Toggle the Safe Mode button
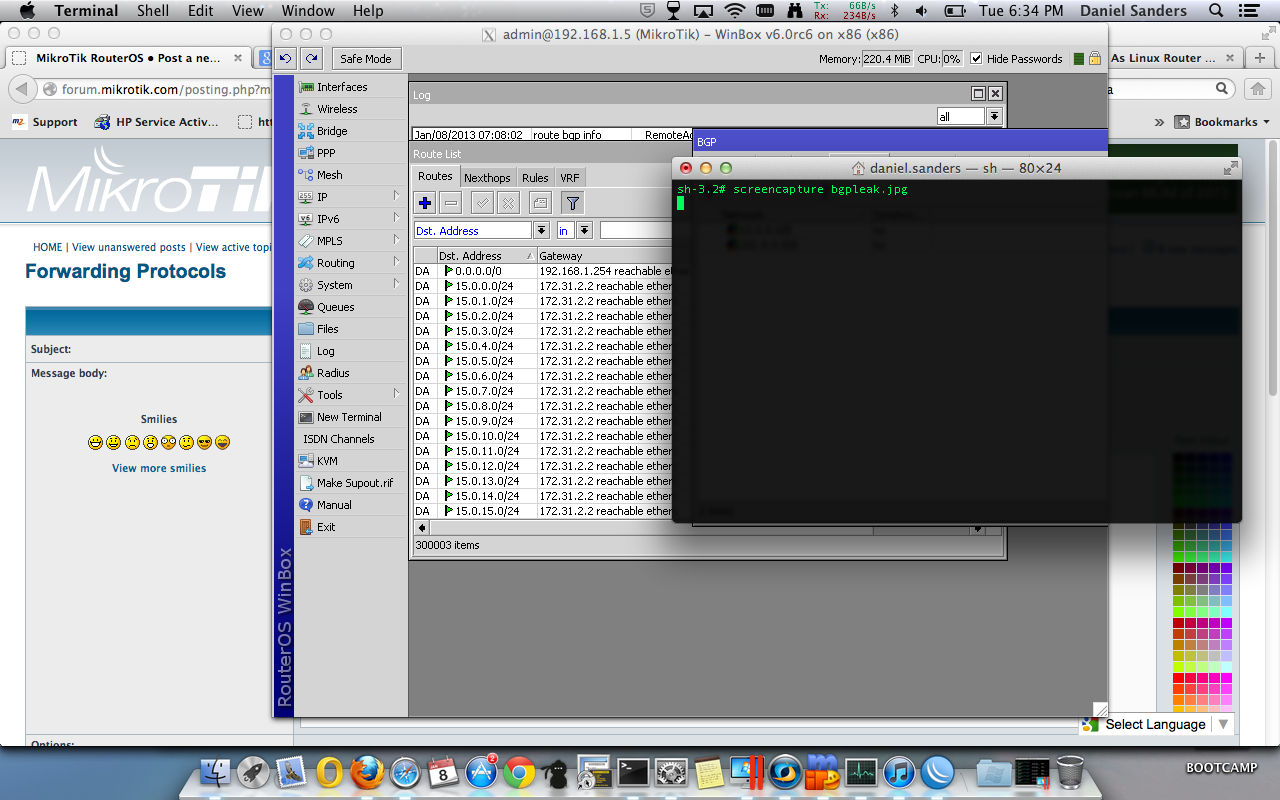The image size is (1280, 800). [x=365, y=59]
